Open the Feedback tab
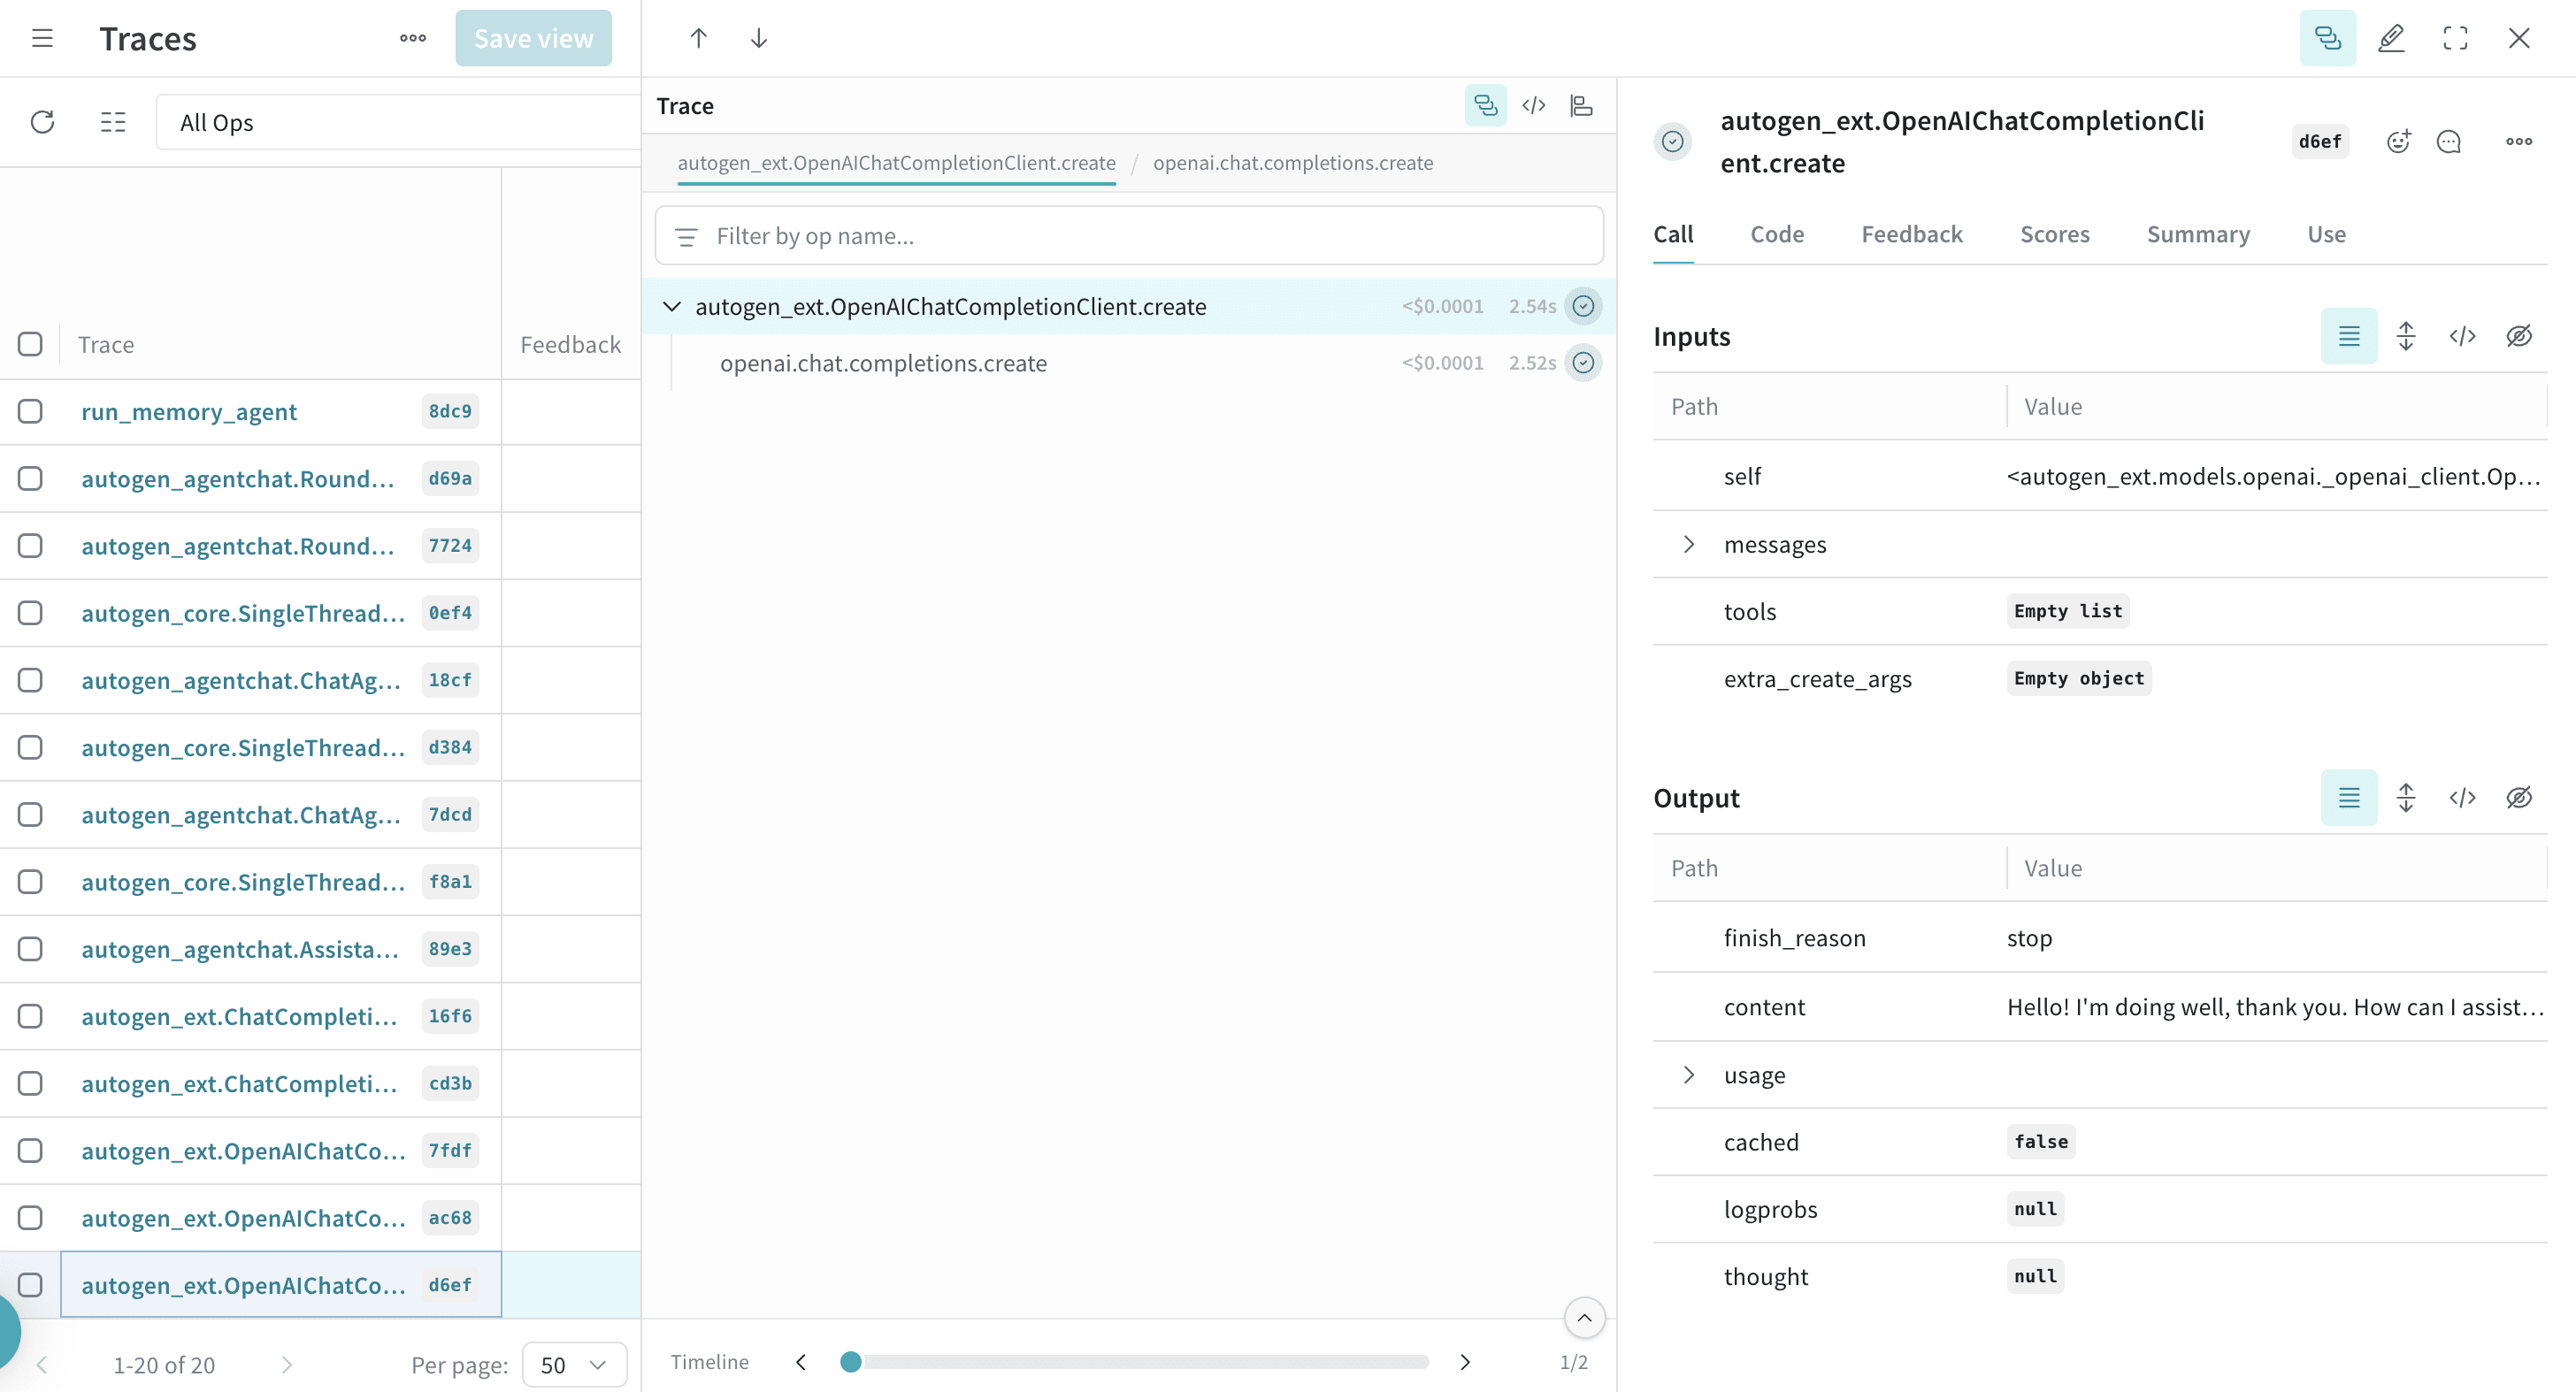Screen dimensions: 2576x1392 click(x=1912, y=234)
